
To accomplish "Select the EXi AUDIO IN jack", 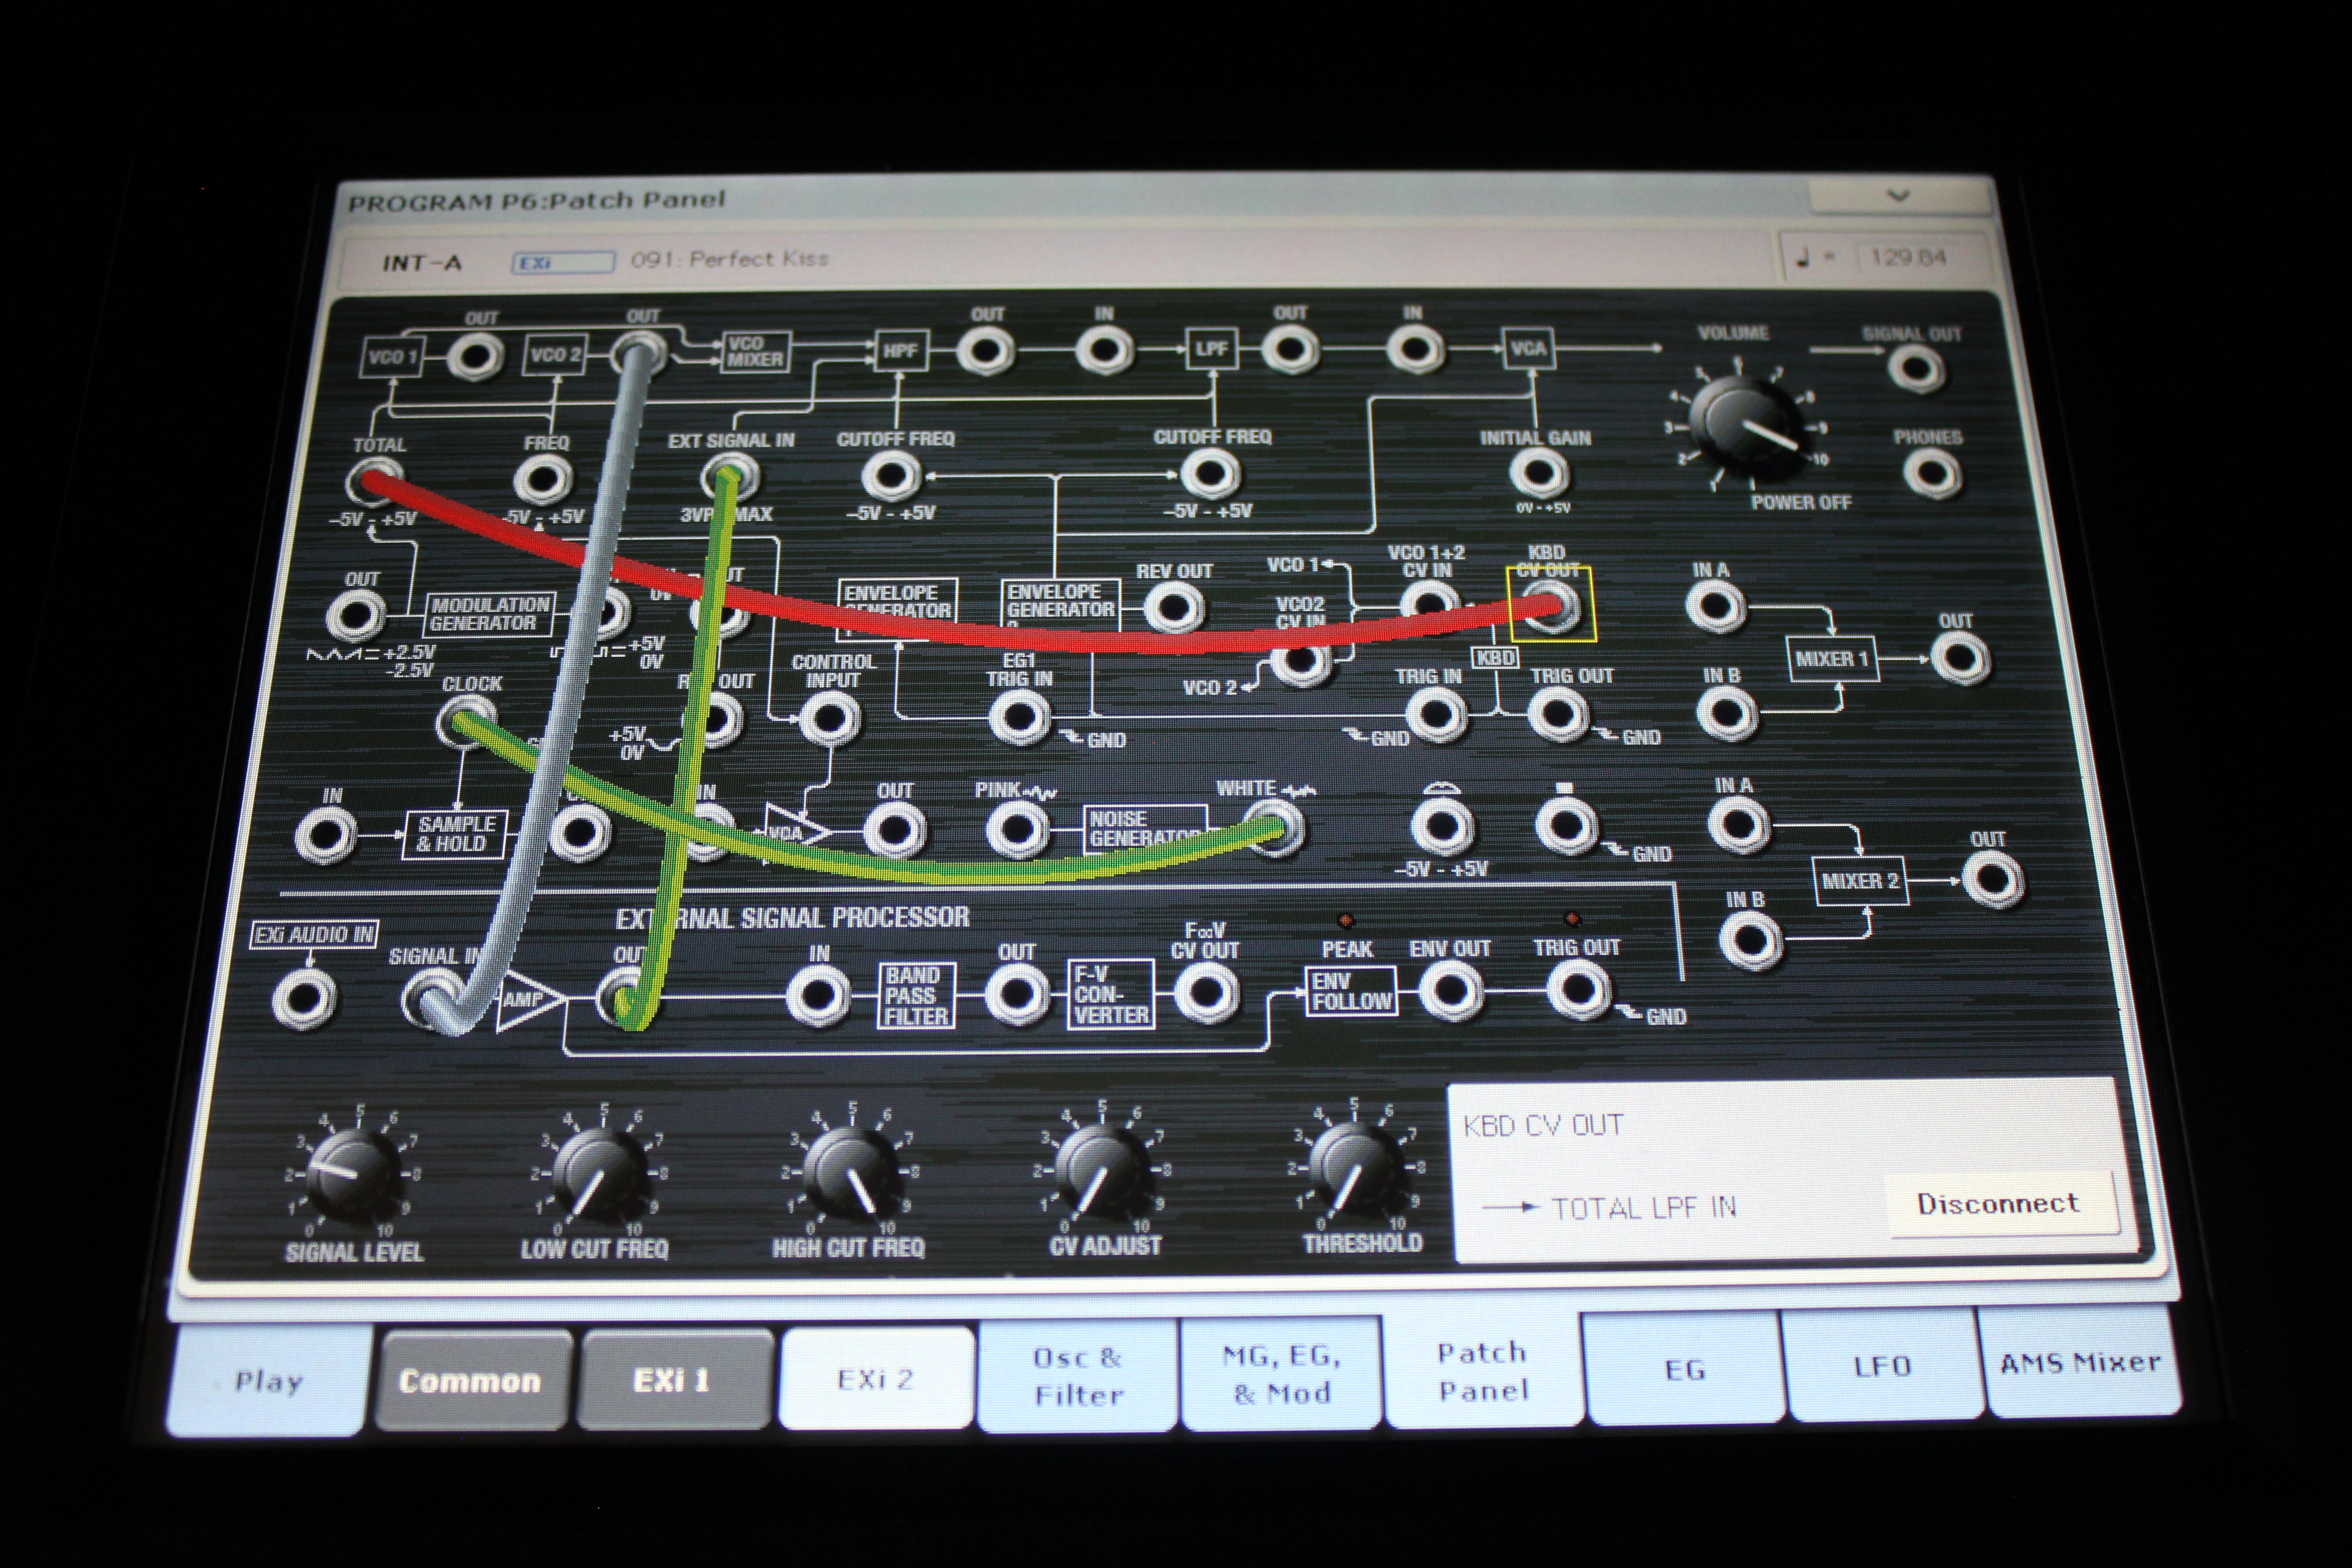I will click(304, 998).
